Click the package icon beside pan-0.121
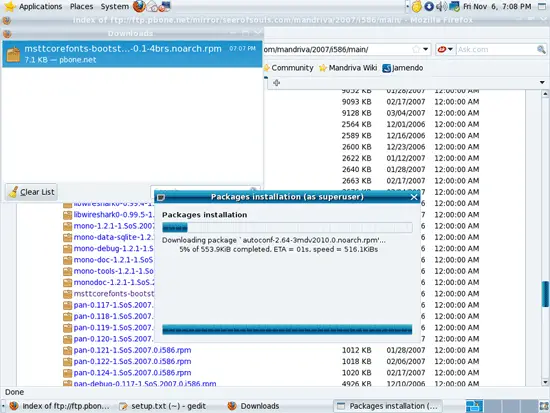 point(67,350)
